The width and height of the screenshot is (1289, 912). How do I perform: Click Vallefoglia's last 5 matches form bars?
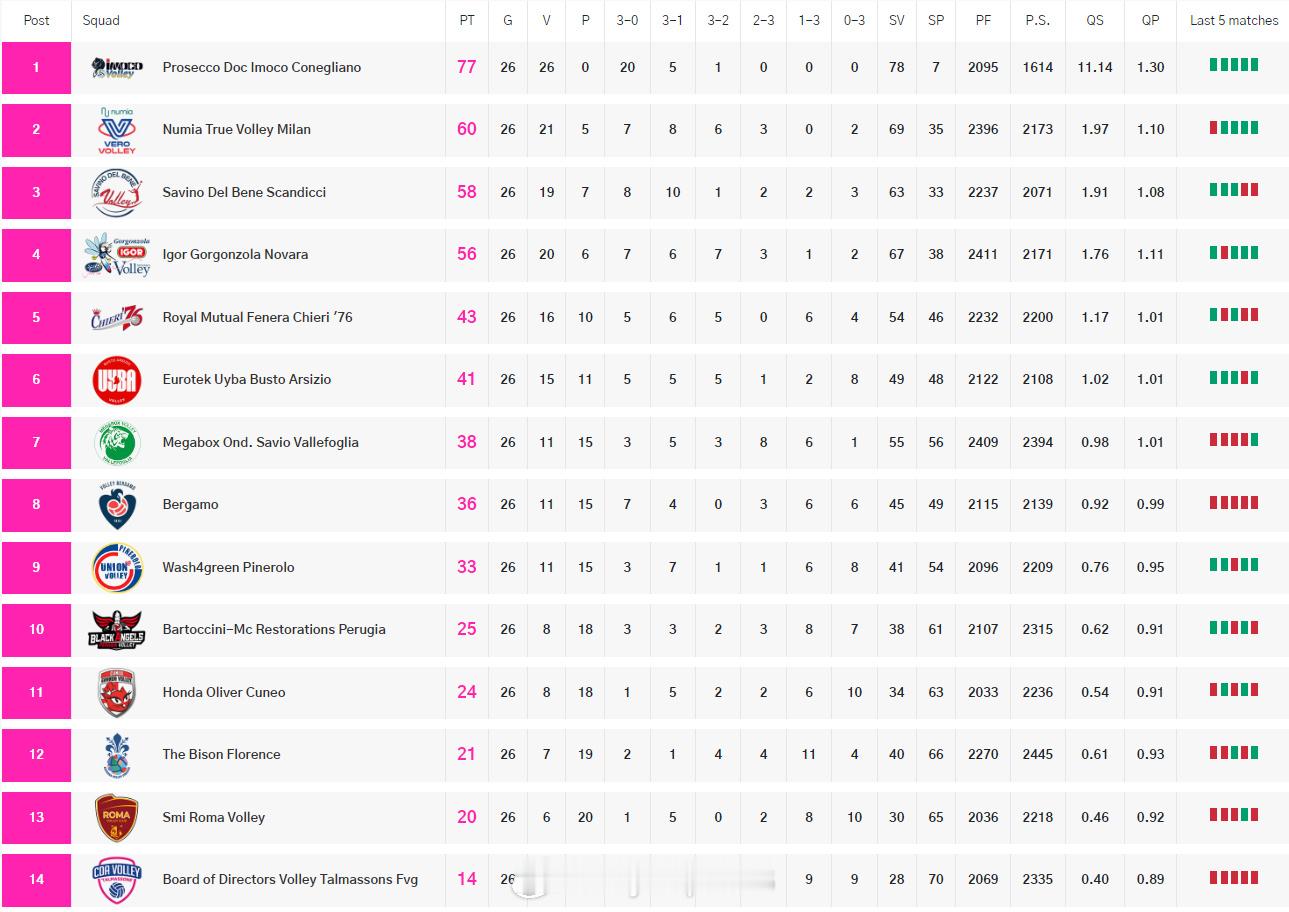1234,440
